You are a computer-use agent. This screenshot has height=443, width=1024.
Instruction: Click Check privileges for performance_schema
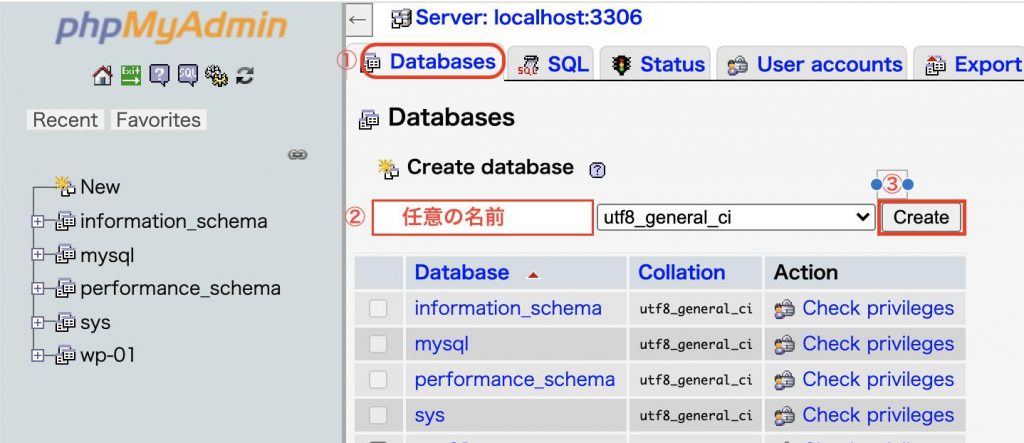coord(878,380)
